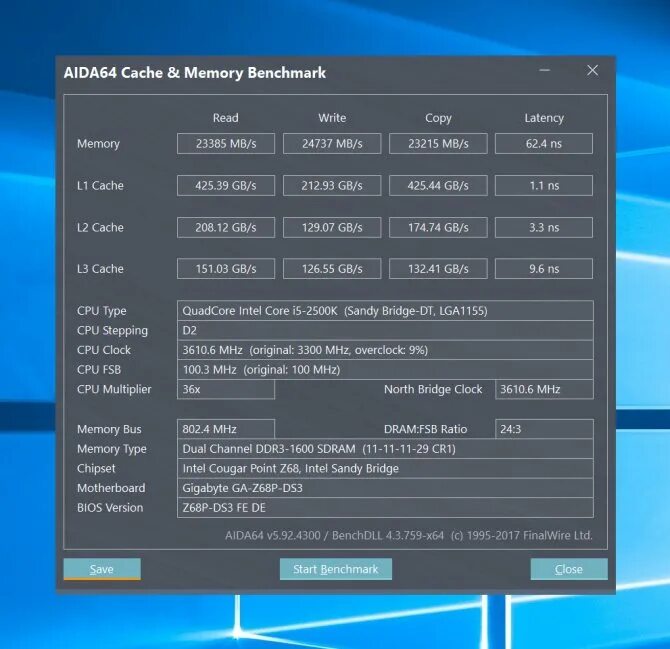Image resolution: width=670 pixels, height=649 pixels.
Task: Click BIOS Version field Z68P-DS3 FE DE
Action: point(385,508)
